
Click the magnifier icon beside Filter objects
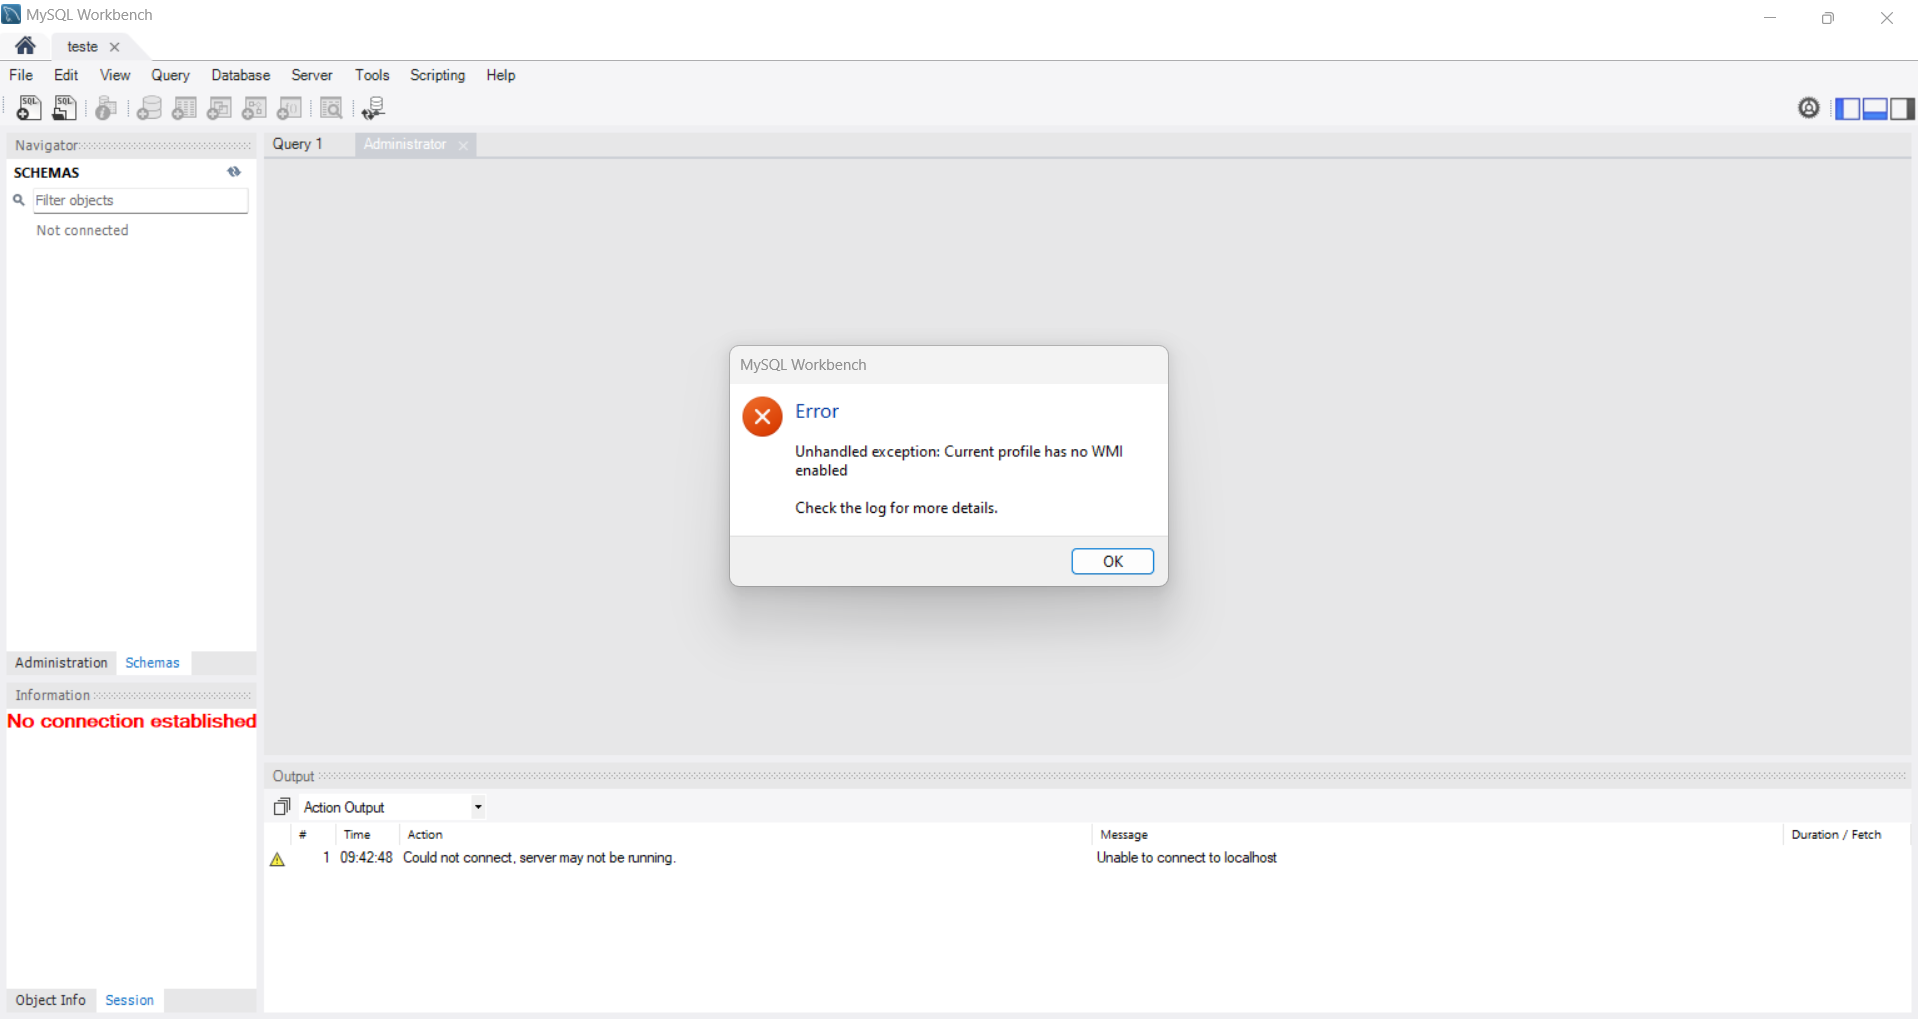[19, 200]
